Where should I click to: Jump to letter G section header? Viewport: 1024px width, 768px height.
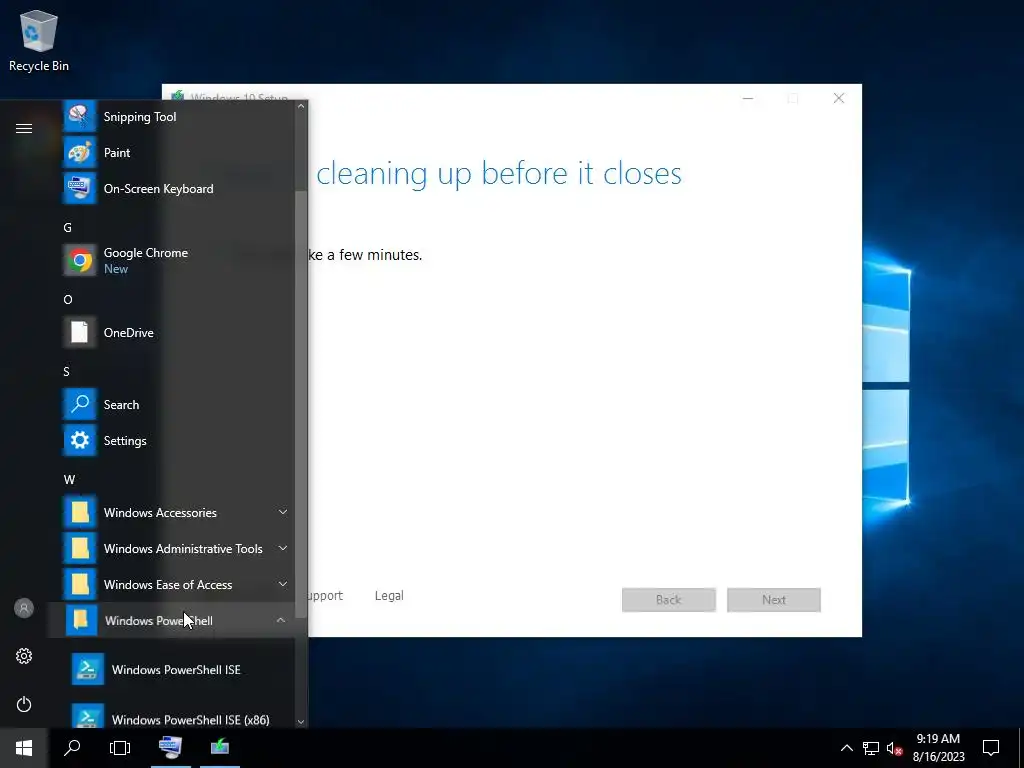67,228
